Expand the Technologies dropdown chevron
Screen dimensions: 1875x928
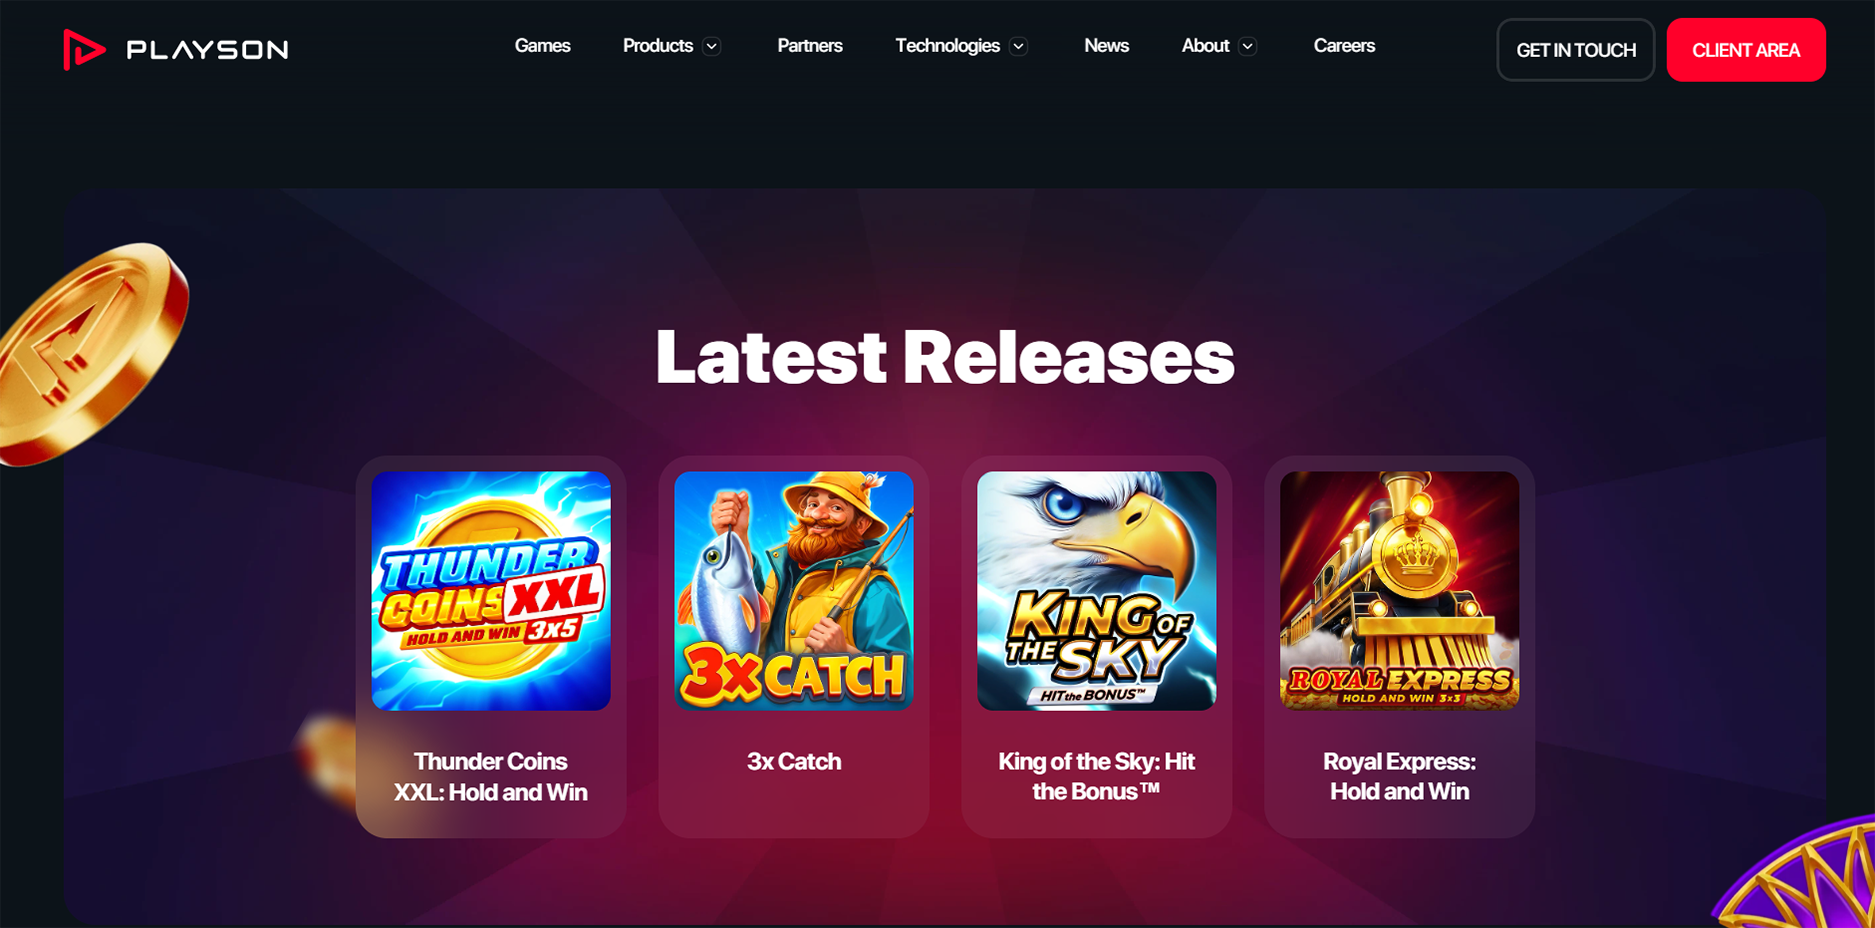1018,46
